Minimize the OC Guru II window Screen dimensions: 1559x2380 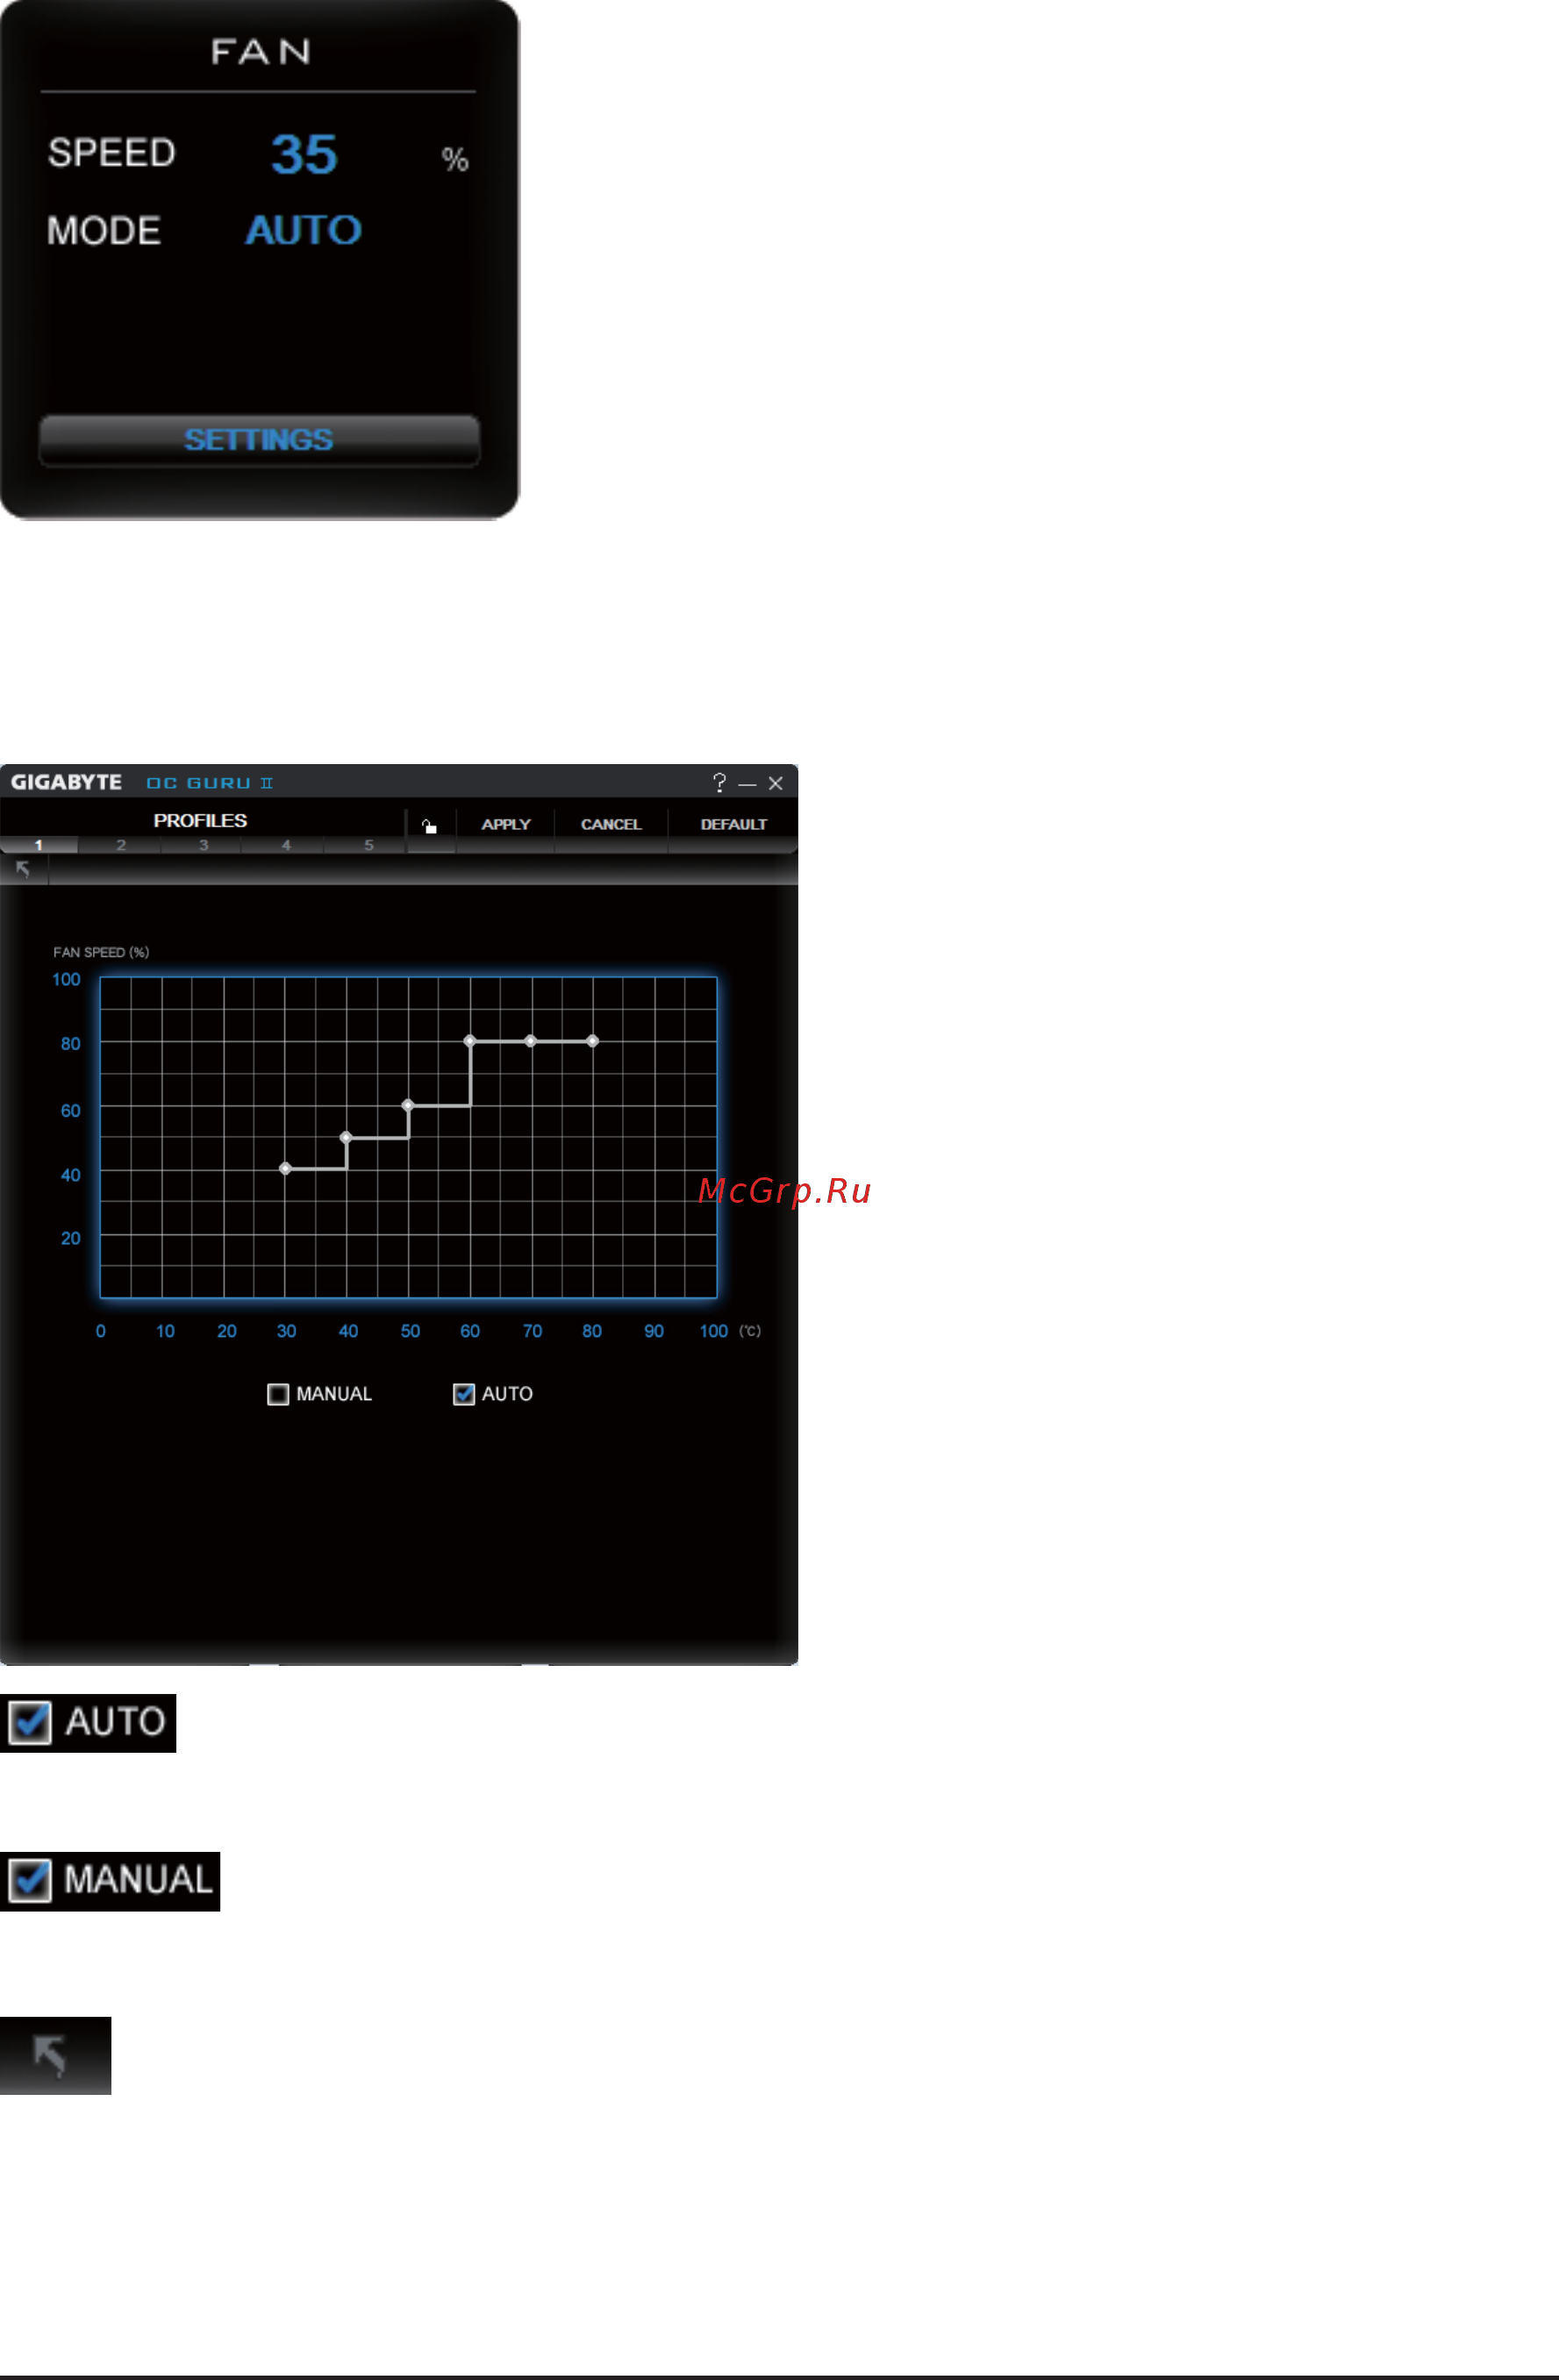coord(747,784)
